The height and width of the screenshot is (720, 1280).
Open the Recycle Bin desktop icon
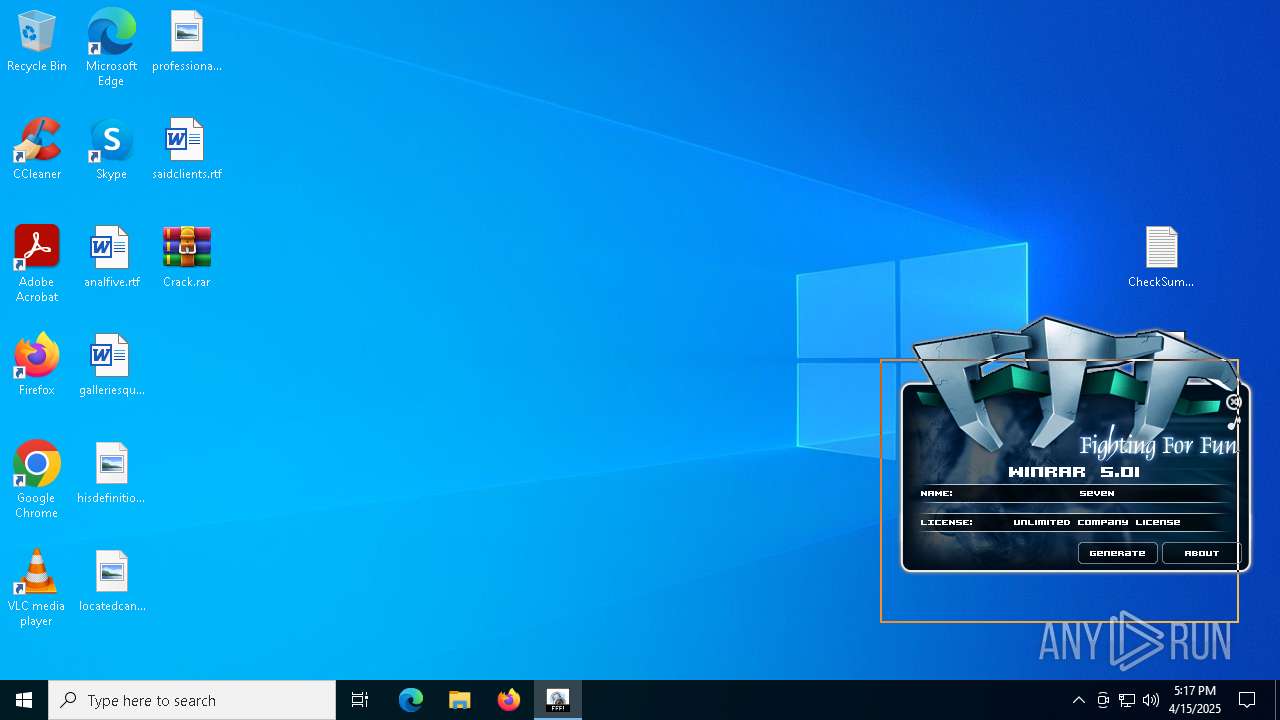(37, 42)
